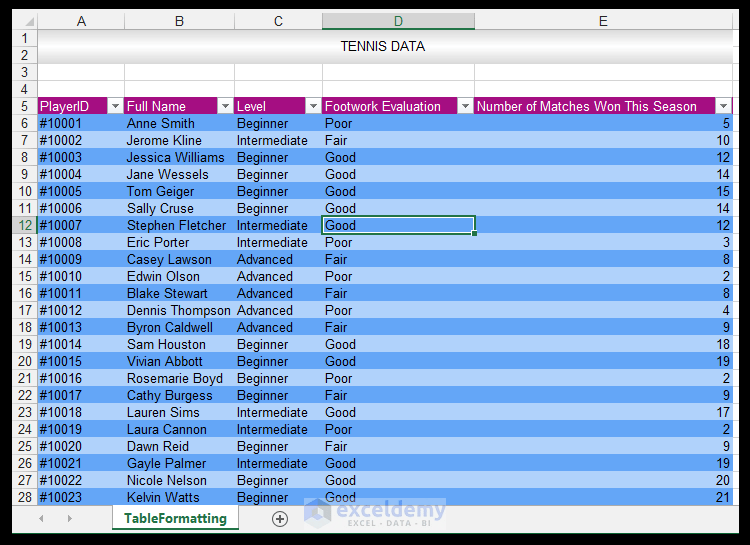Click matches won value 17
This screenshot has width=750, height=545.
604,412
